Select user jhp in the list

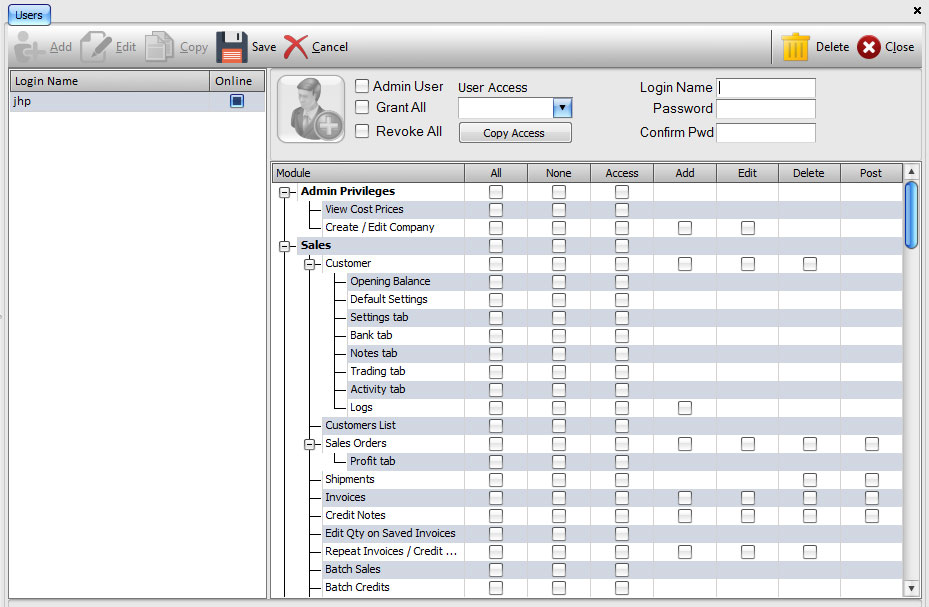(x=137, y=101)
